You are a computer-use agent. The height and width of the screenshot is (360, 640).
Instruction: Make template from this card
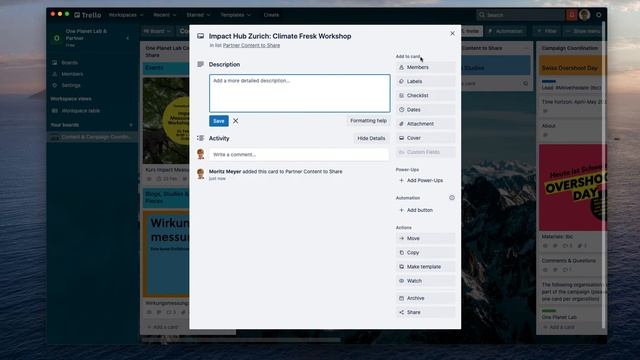[x=425, y=267]
